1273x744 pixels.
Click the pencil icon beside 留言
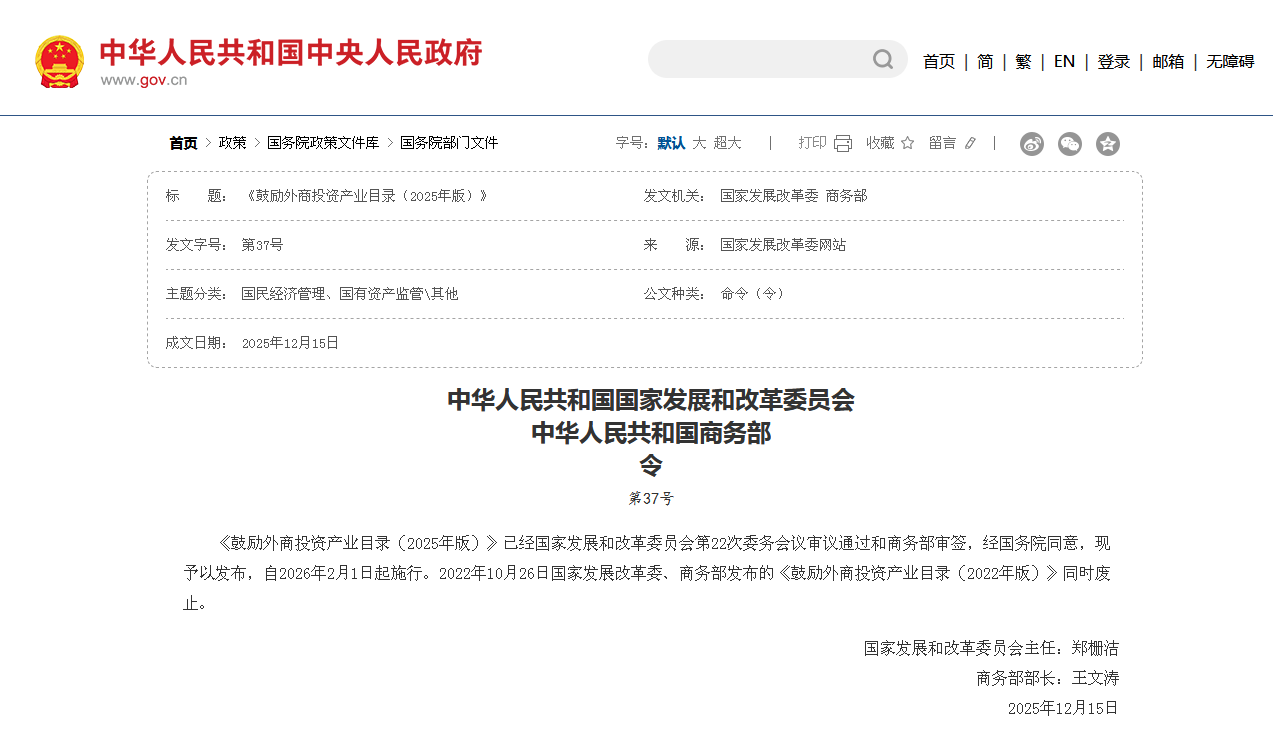(x=969, y=143)
